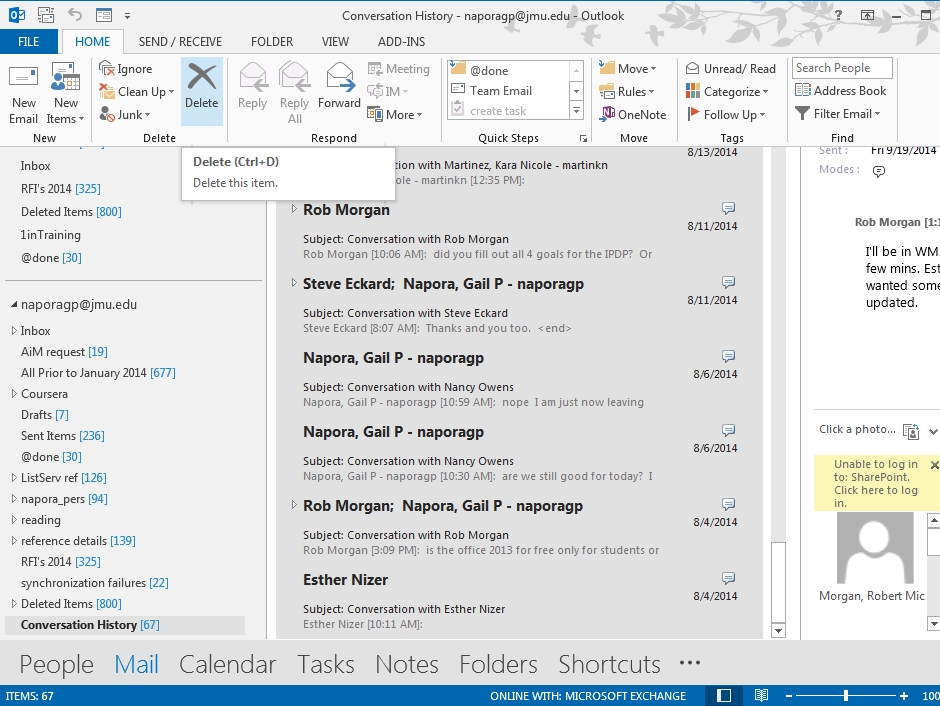Go to Shortcuts view
This screenshot has height=706, width=940.
[x=609, y=664]
